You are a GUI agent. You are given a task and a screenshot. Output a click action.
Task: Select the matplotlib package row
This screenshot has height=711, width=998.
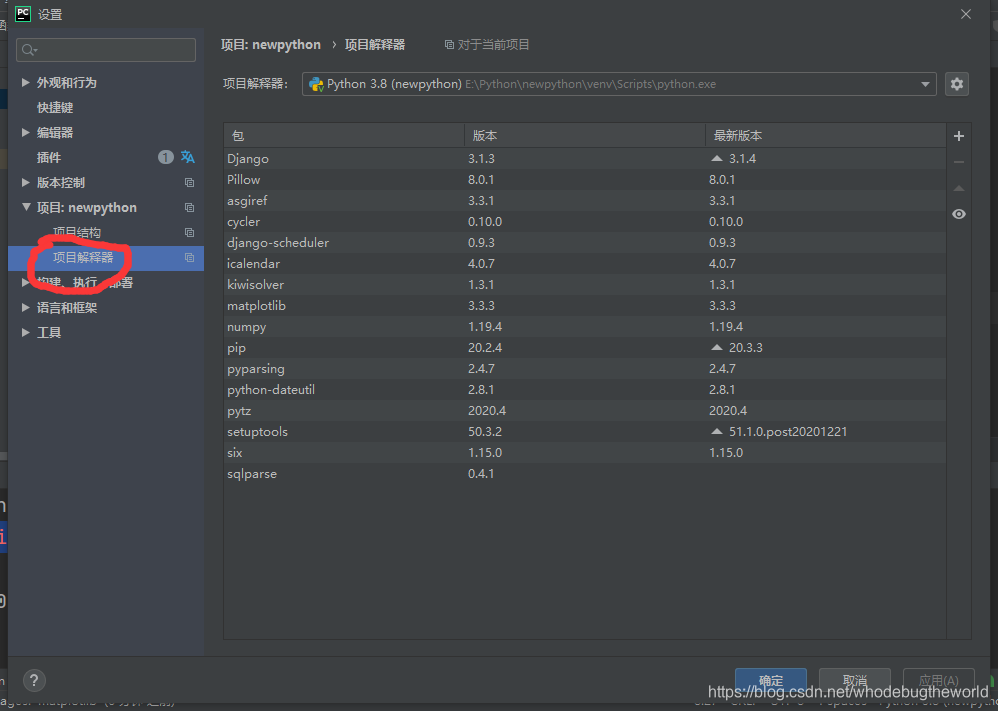[x=584, y=306]
